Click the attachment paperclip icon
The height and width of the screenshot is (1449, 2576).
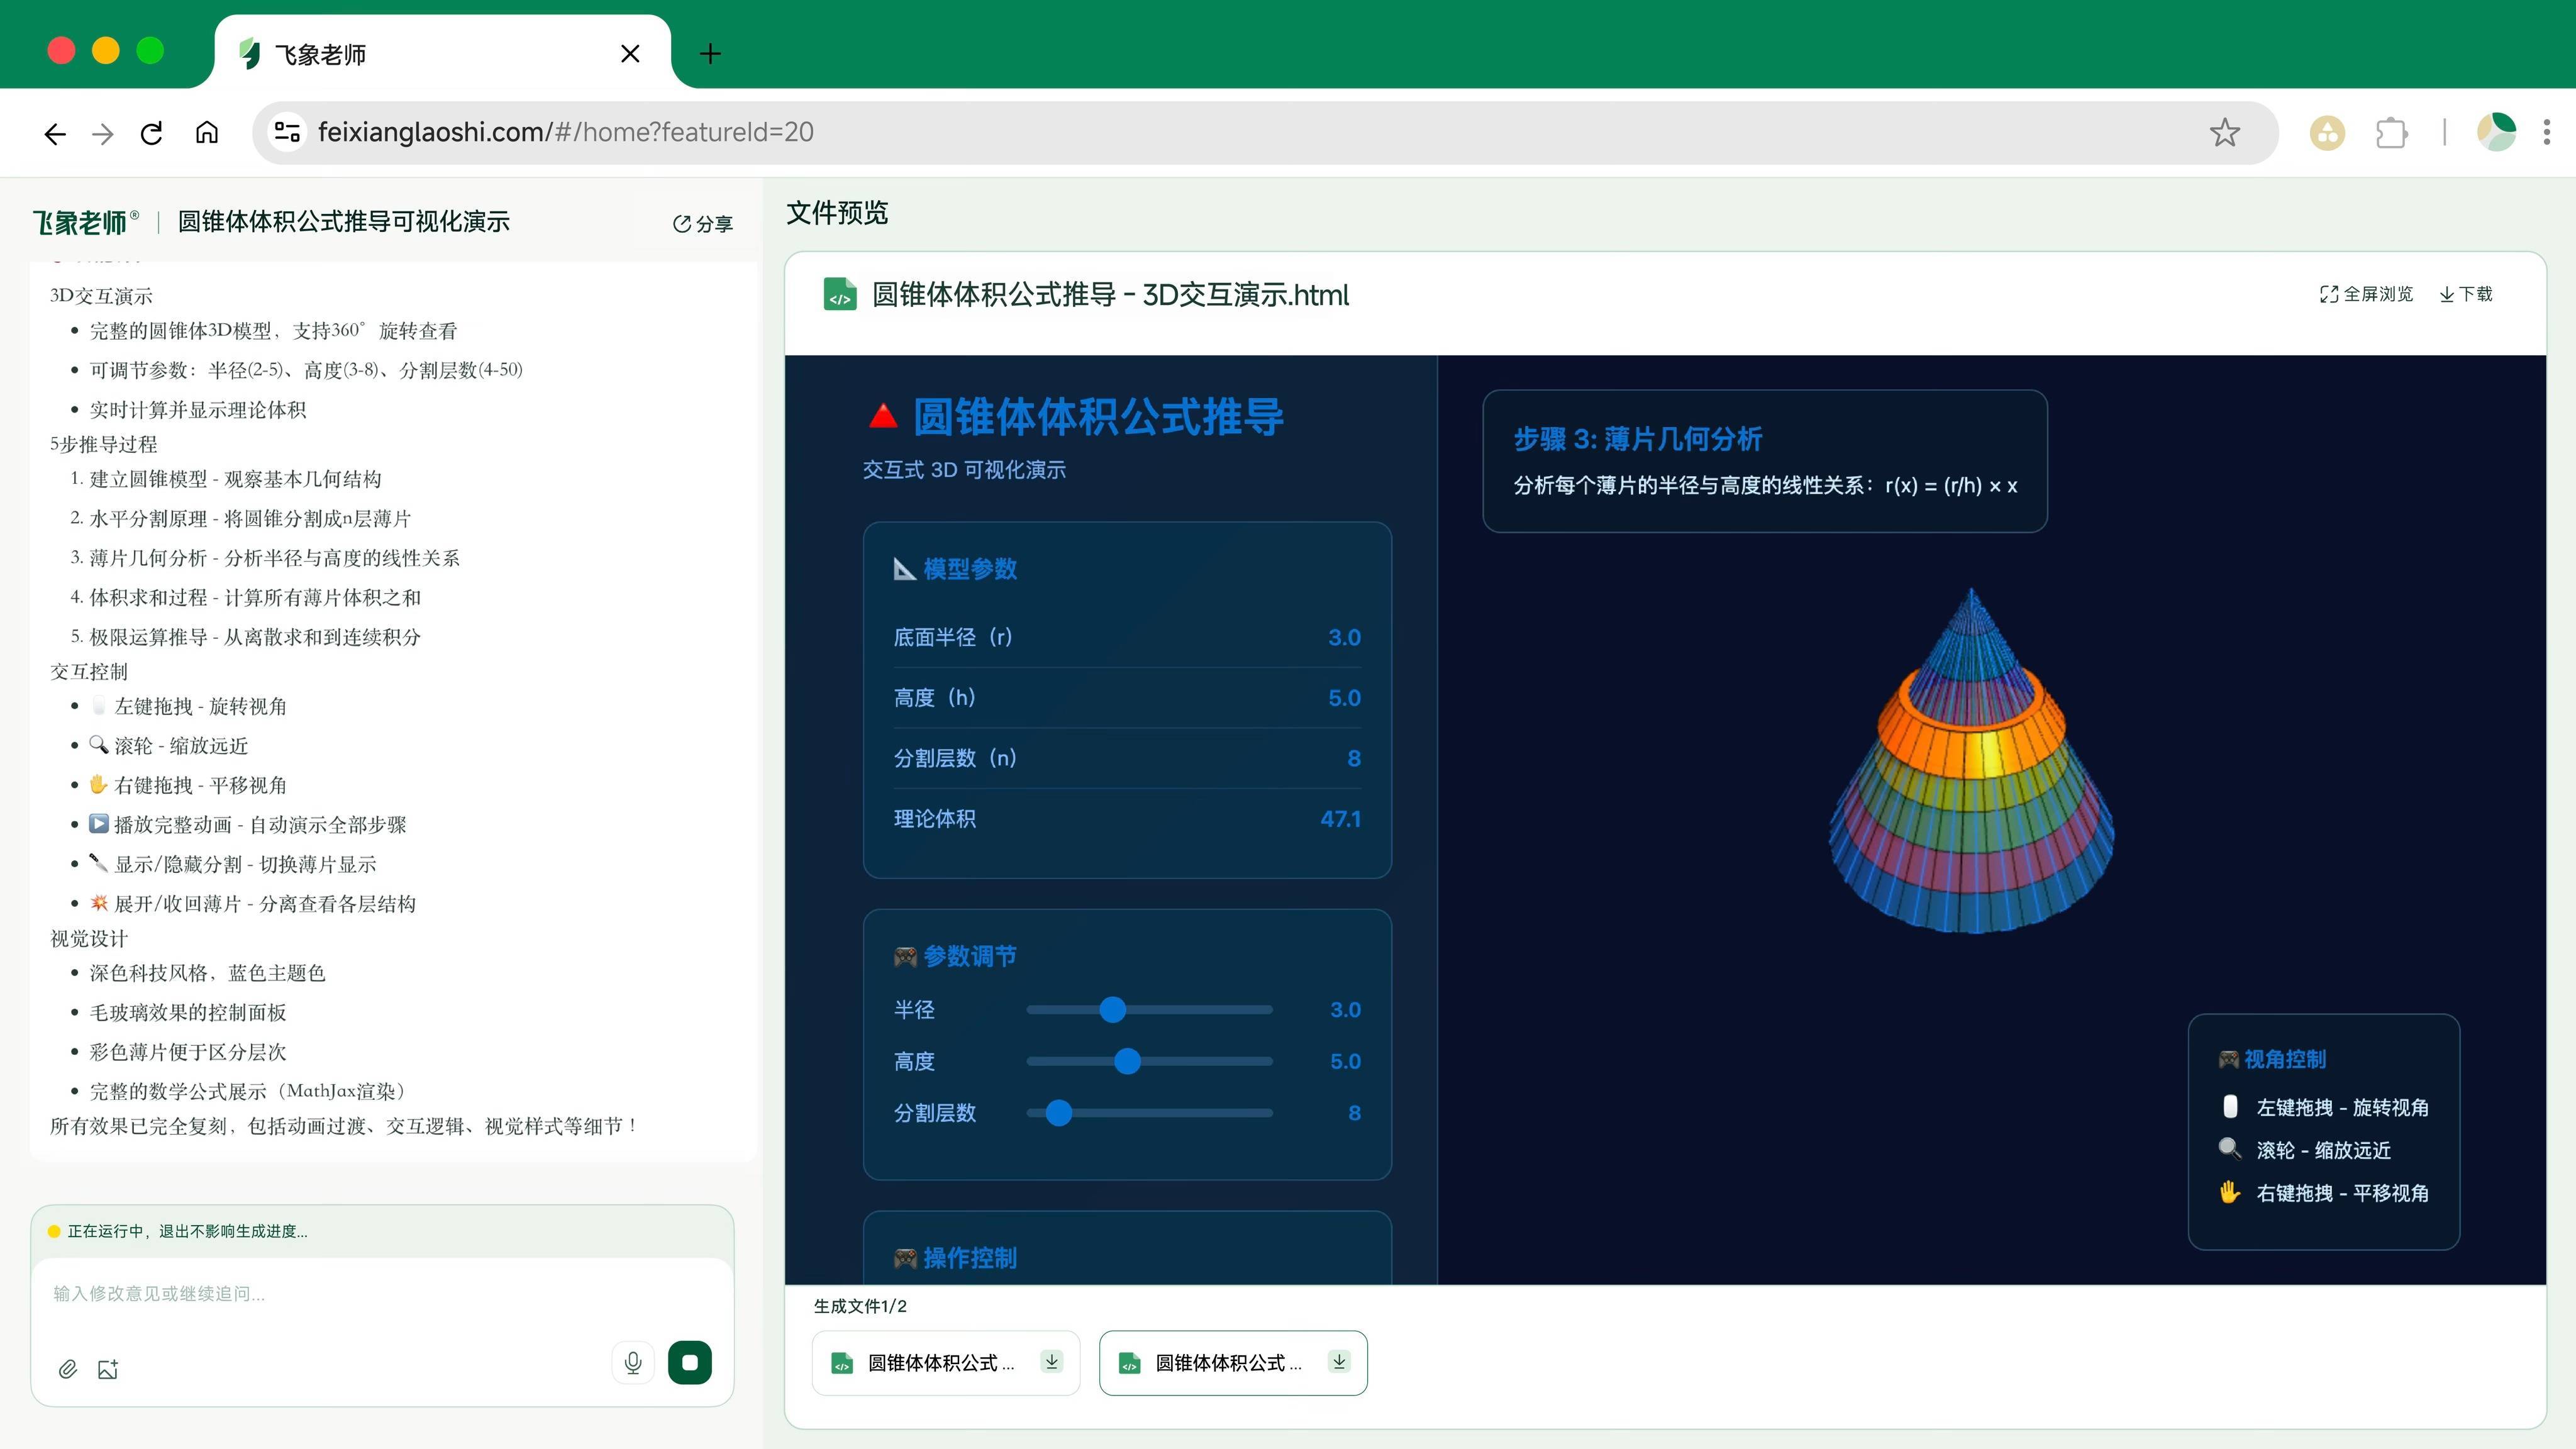pos(67,1369)
